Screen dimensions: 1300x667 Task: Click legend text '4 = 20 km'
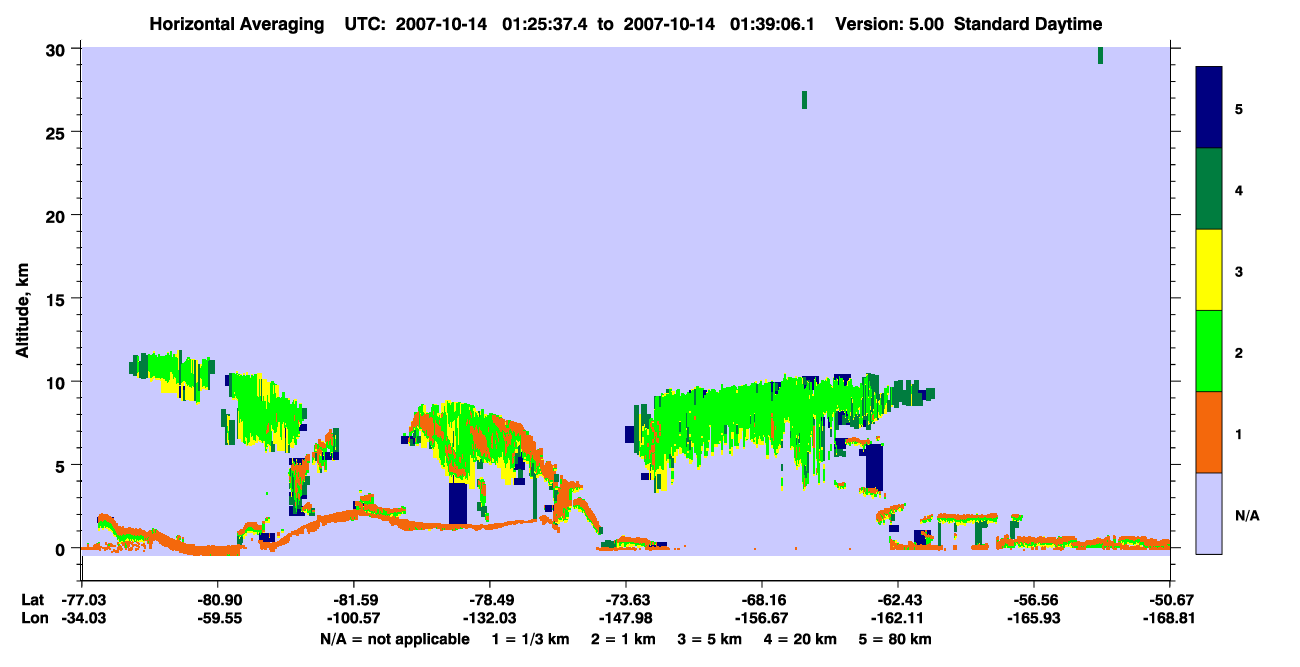[x=801, y=639]
